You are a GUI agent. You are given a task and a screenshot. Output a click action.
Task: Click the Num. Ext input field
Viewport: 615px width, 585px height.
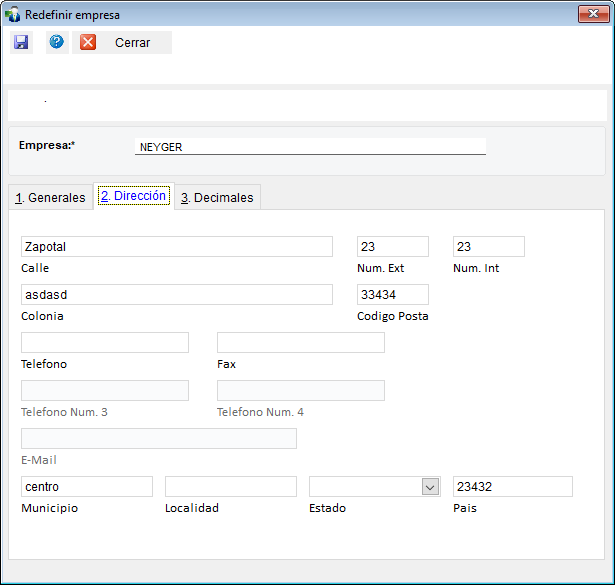393,247
